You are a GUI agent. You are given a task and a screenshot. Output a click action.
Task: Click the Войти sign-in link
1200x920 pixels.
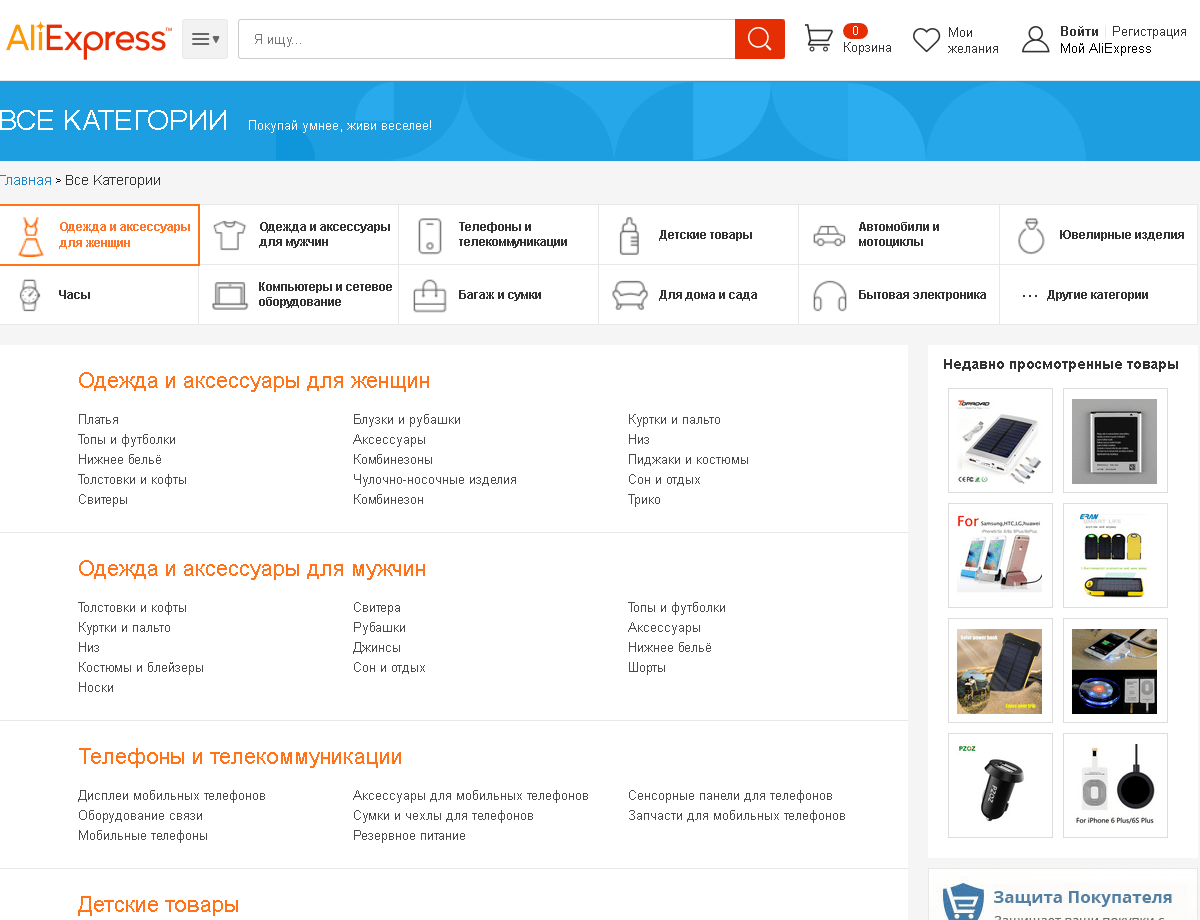click(x=1079, y=31)
